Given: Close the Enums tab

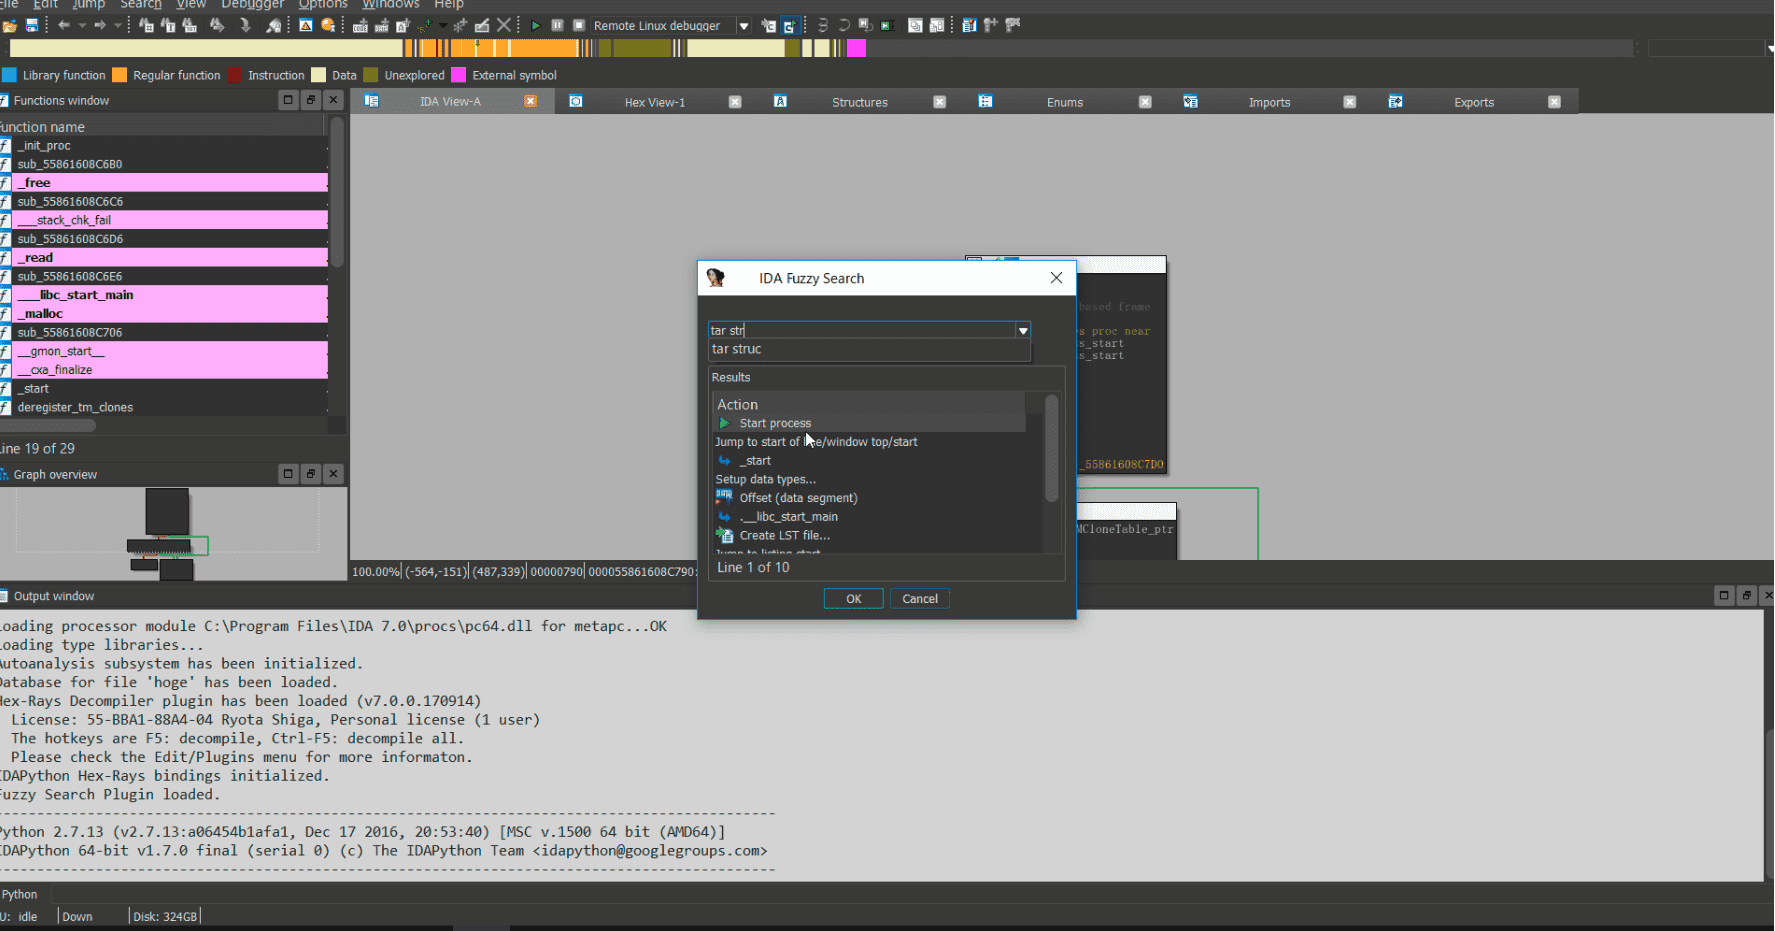Looking at the screenshot, I should pyautogui.click(x=1145, y=101).
